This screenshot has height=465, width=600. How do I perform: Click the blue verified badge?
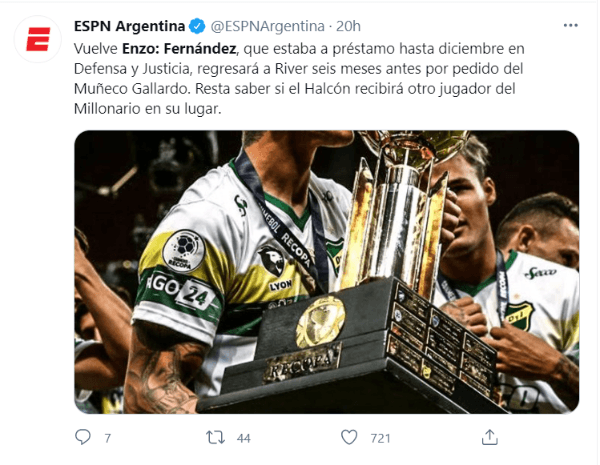click(197, 26)
